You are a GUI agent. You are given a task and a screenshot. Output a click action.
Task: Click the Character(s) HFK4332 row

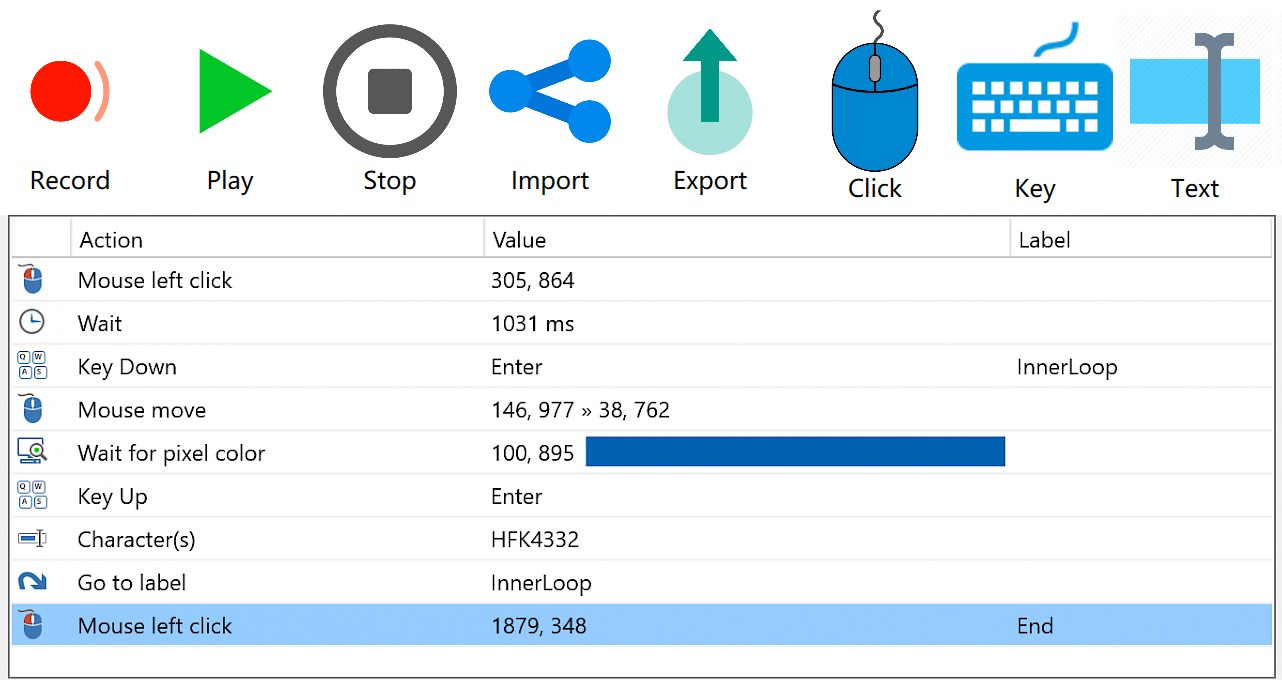tap(400, 540)
